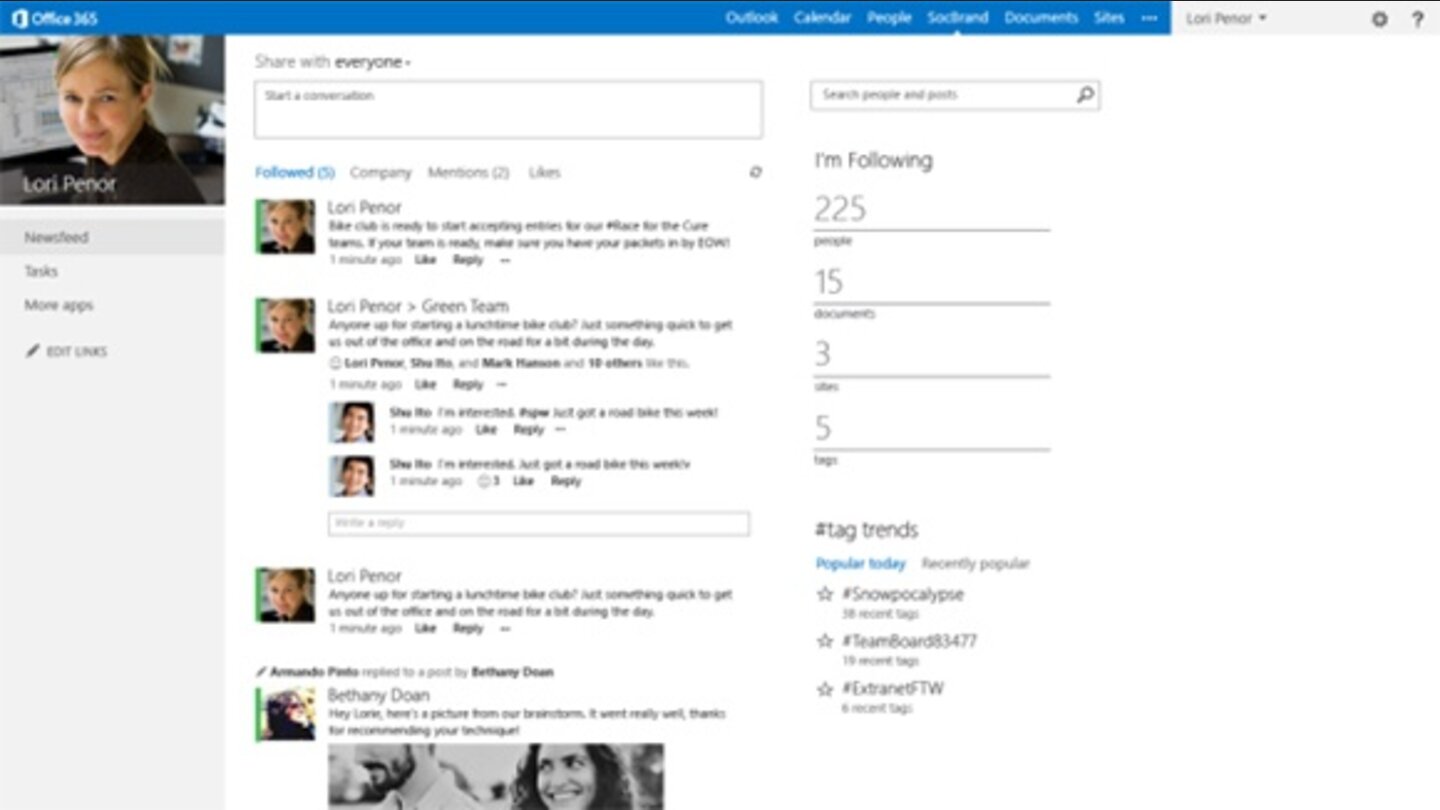Viewport: 1440px width, 810px height.
Task: Like Lori Penor's bike club post
Action: coord(425,260)
